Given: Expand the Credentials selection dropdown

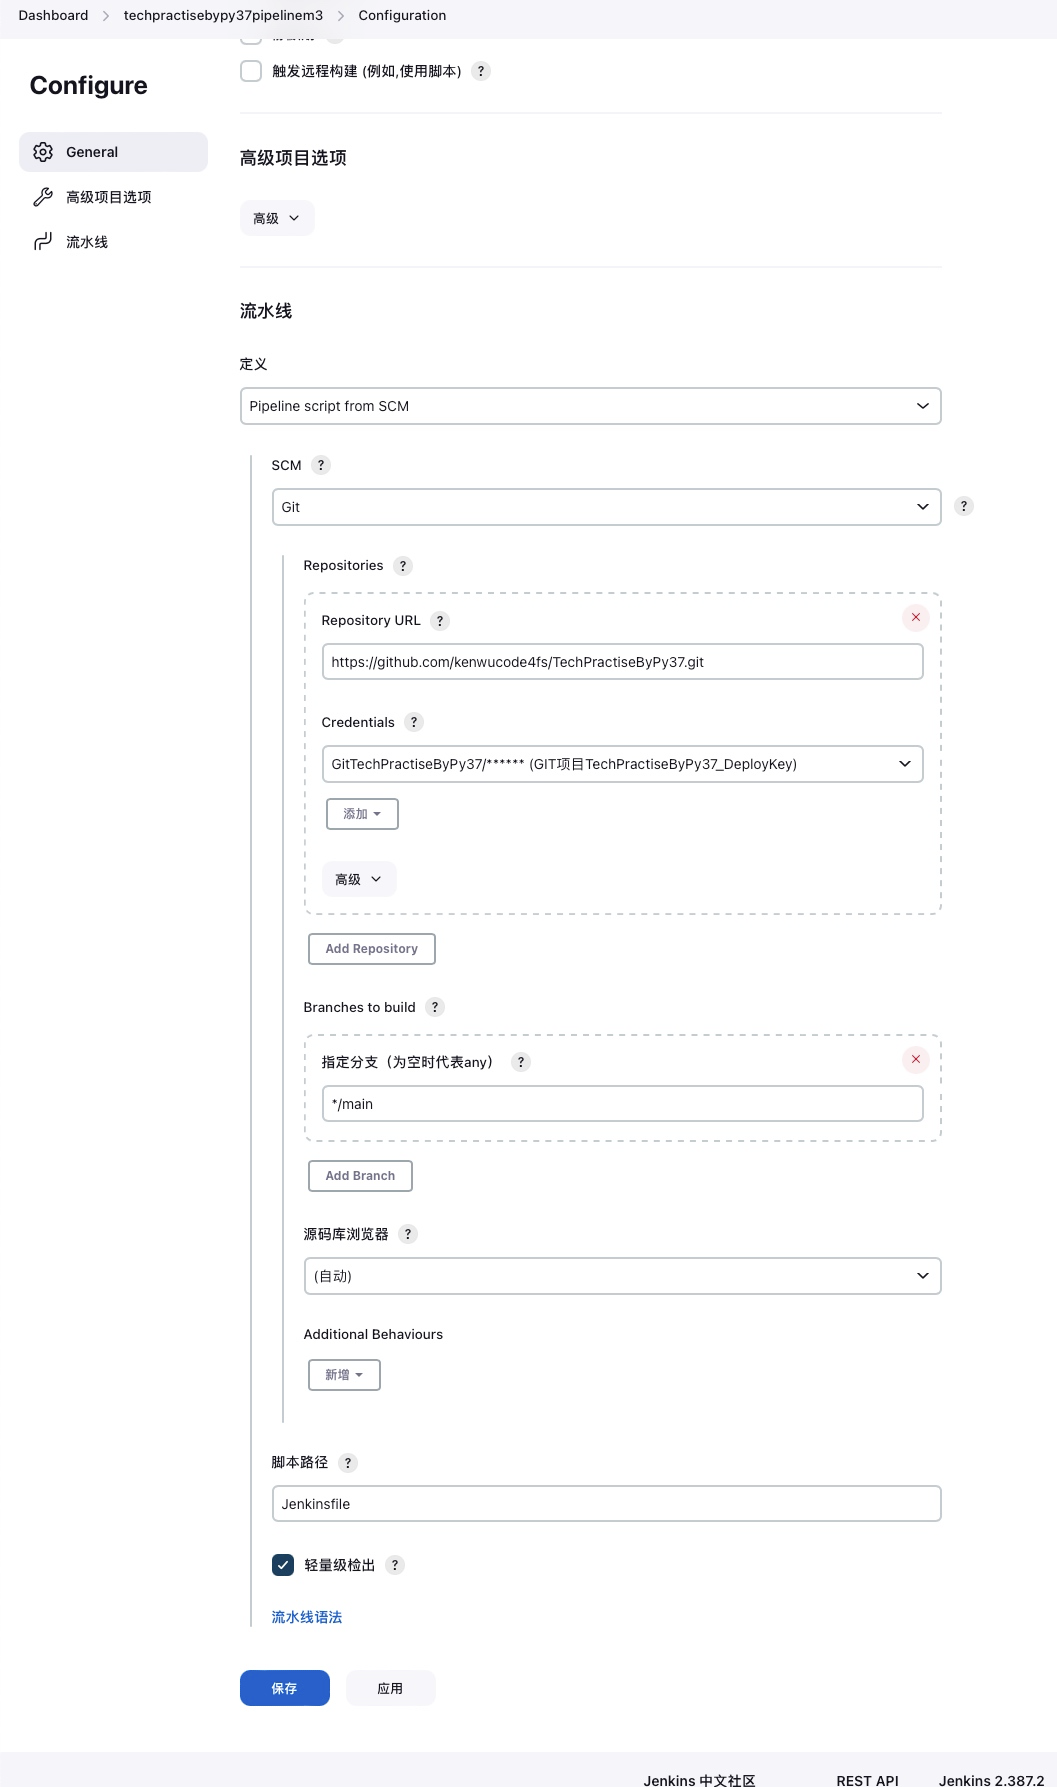Looking at the screenshot, I should [x=621, y=764].
